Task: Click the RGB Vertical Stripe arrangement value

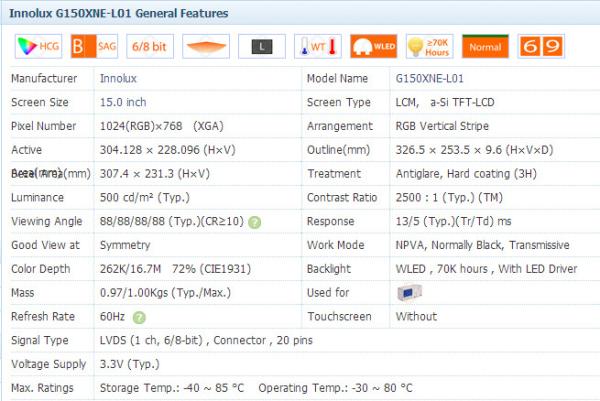Action: pos(442,126)
